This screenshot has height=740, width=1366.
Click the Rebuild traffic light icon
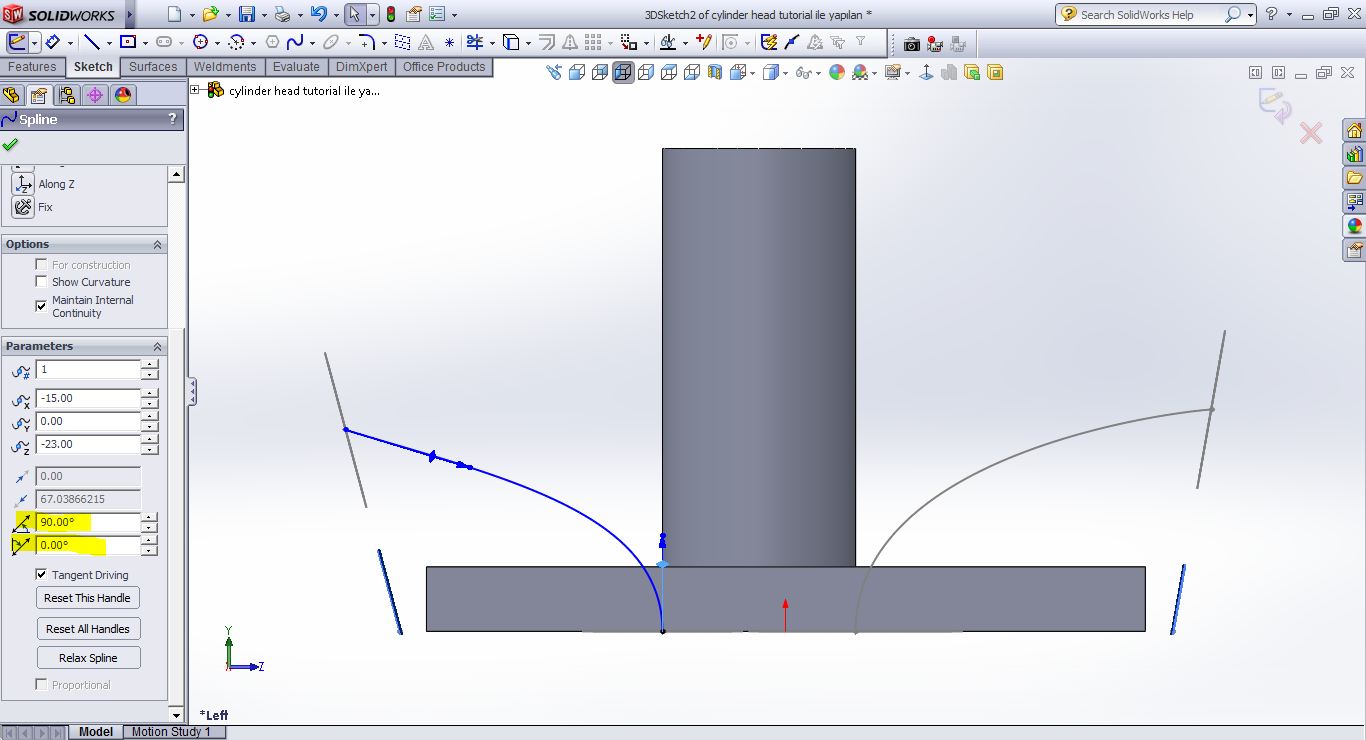point(390,14)
